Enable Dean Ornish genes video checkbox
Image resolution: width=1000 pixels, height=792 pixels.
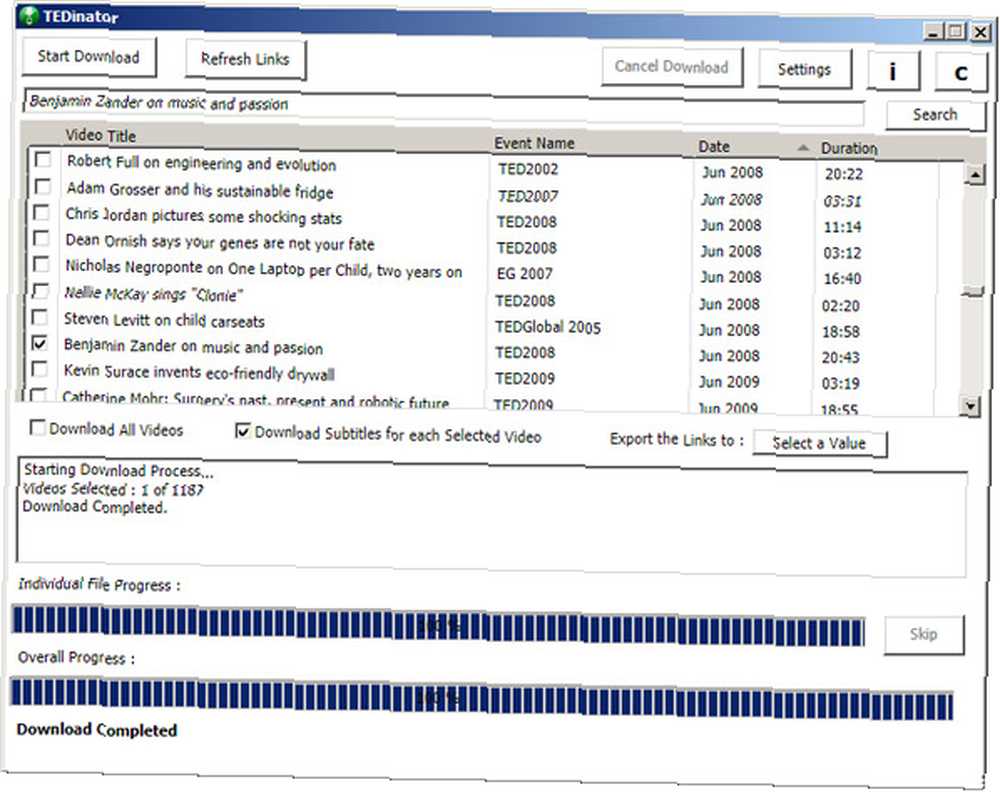(41, 238)
